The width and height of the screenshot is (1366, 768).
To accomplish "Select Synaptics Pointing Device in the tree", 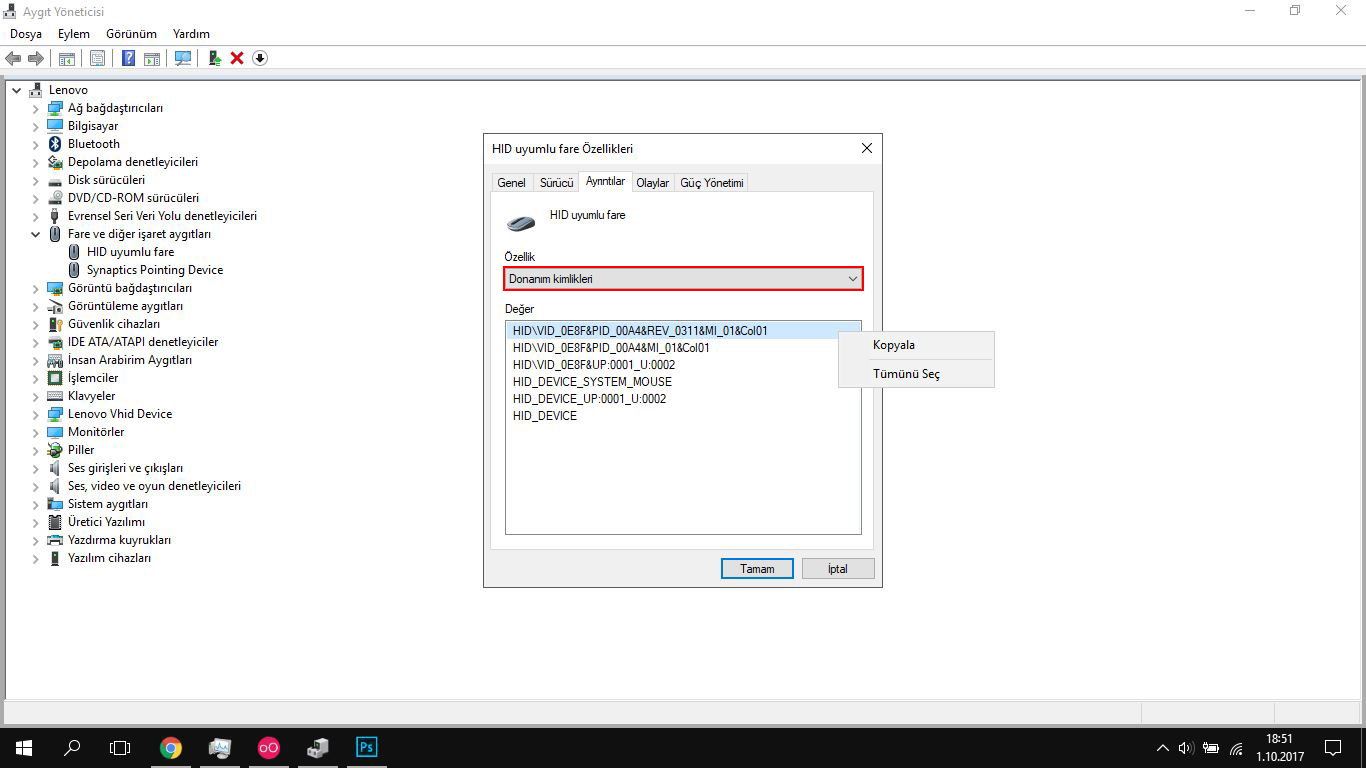I will (x=155, y=270).
